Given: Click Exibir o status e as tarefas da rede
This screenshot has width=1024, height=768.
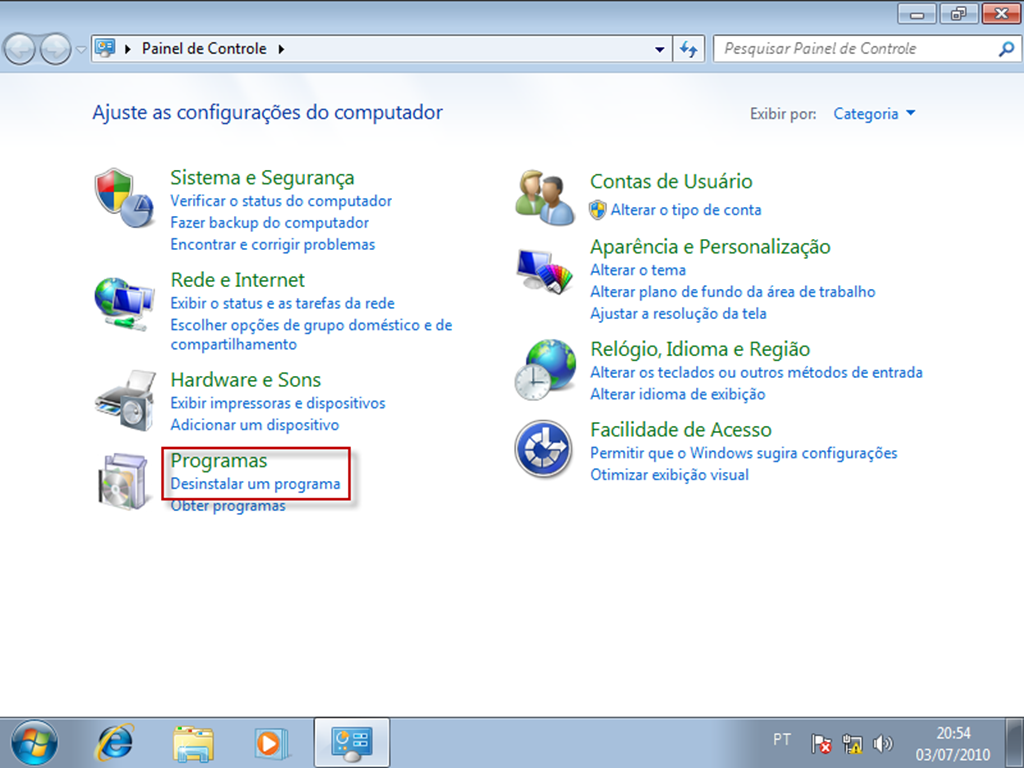Looking at the screenshot, I should click(282, 303).
